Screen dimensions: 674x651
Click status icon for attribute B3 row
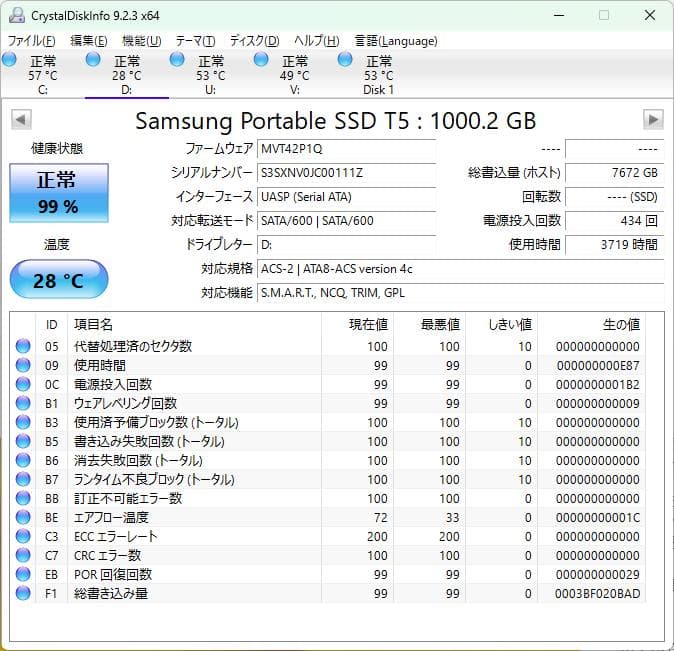coord(23,422)
